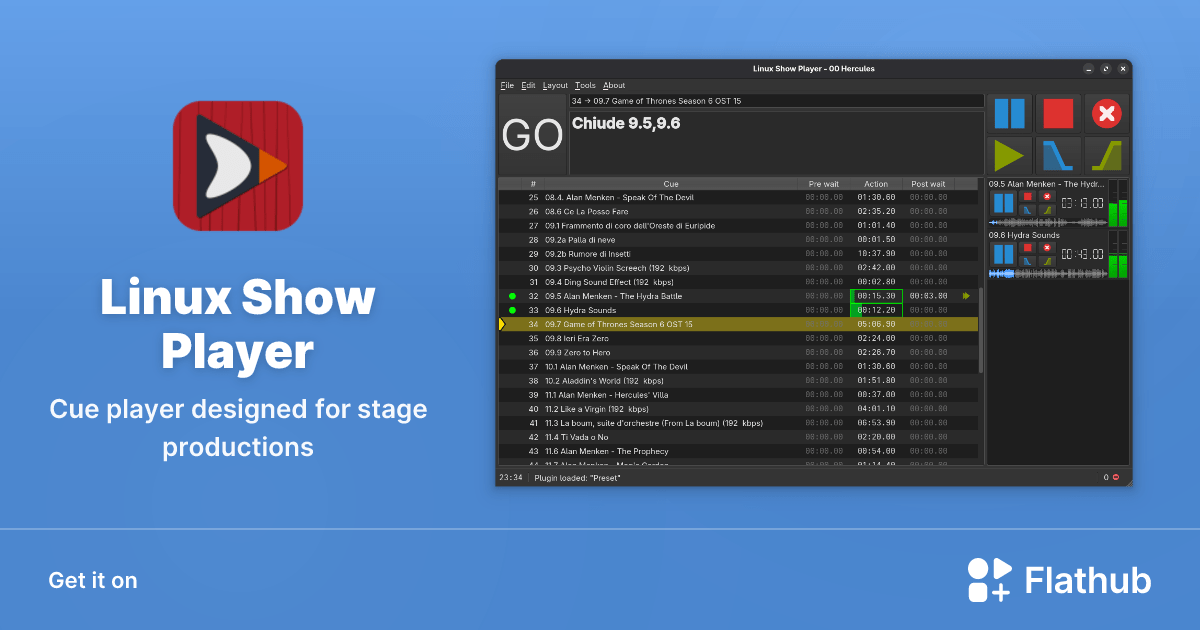
Task: Select highlighted cue '09.7 Game of Thrones Season 6 OST 15'
Action: pos(738,324)
